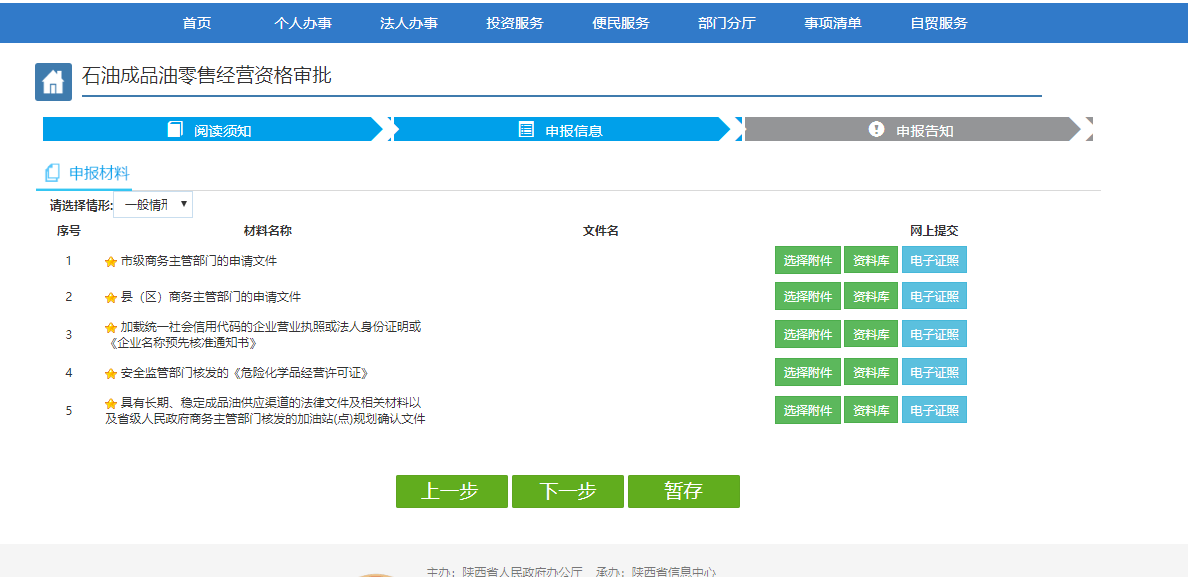Screen dimensions: 1188x577
Task: Select the 申报材料 tab
Action: pyautogui.click(x=98, y=173)
